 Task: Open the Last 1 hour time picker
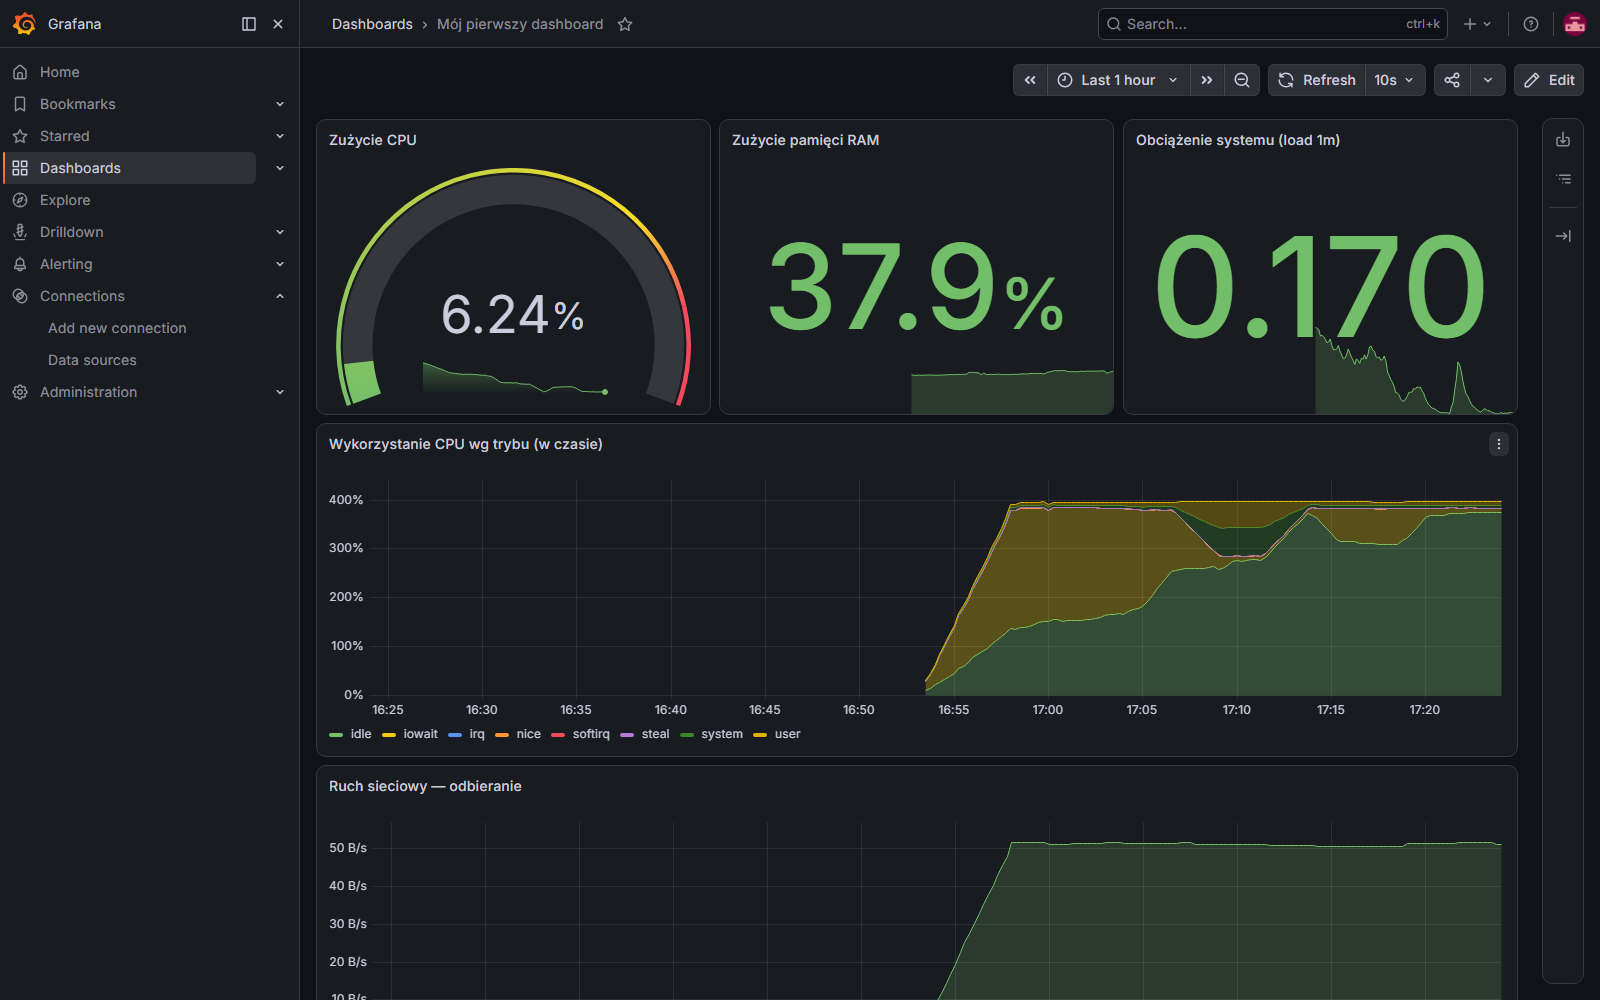click(x=1118, y=80)
